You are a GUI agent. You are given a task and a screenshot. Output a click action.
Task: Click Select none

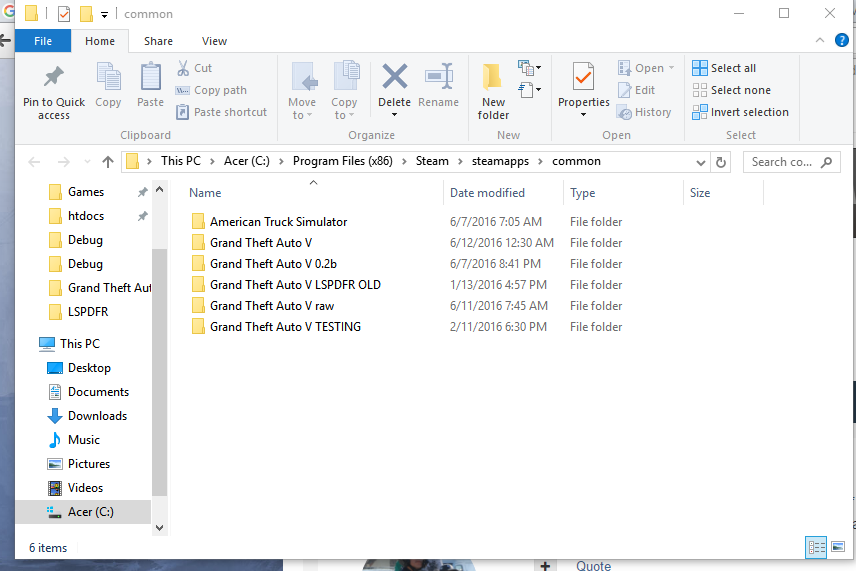tap(732, 90)
